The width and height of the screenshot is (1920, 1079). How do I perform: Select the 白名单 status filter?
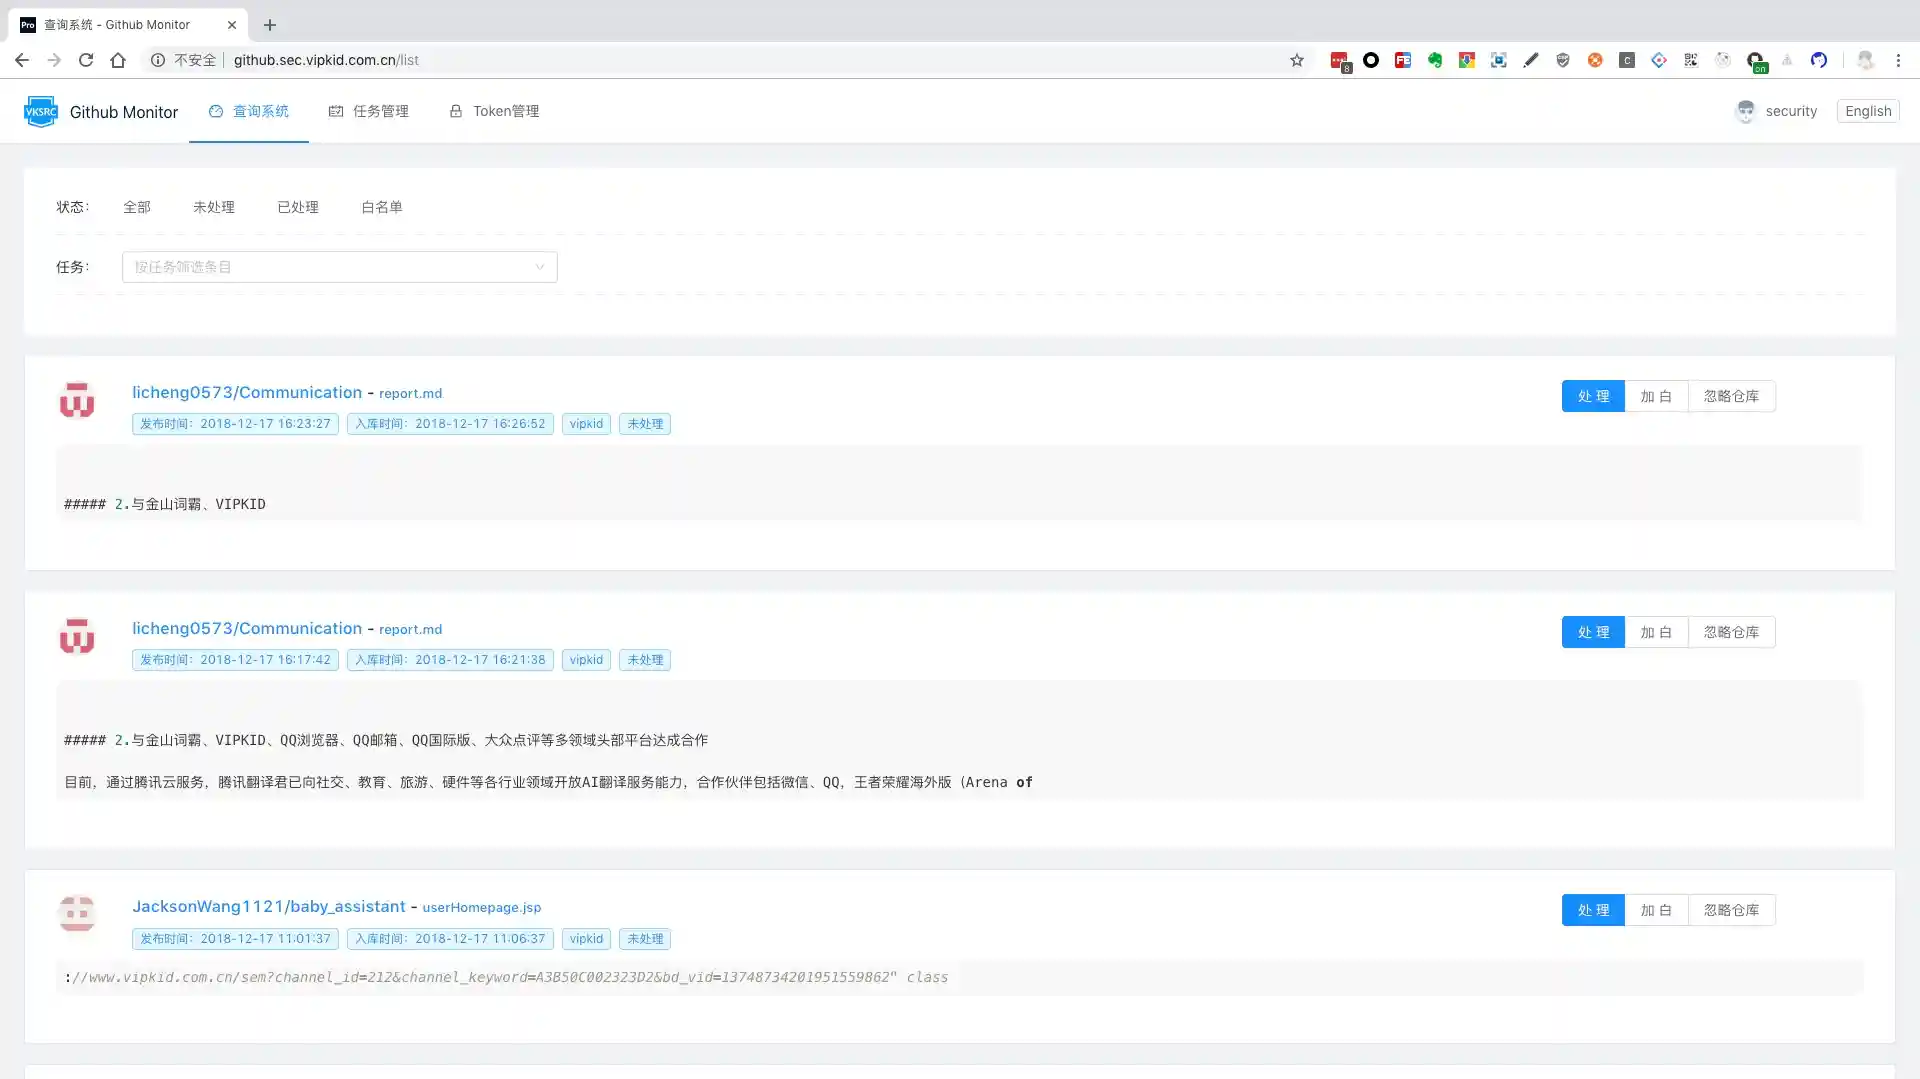pos(381,207)
